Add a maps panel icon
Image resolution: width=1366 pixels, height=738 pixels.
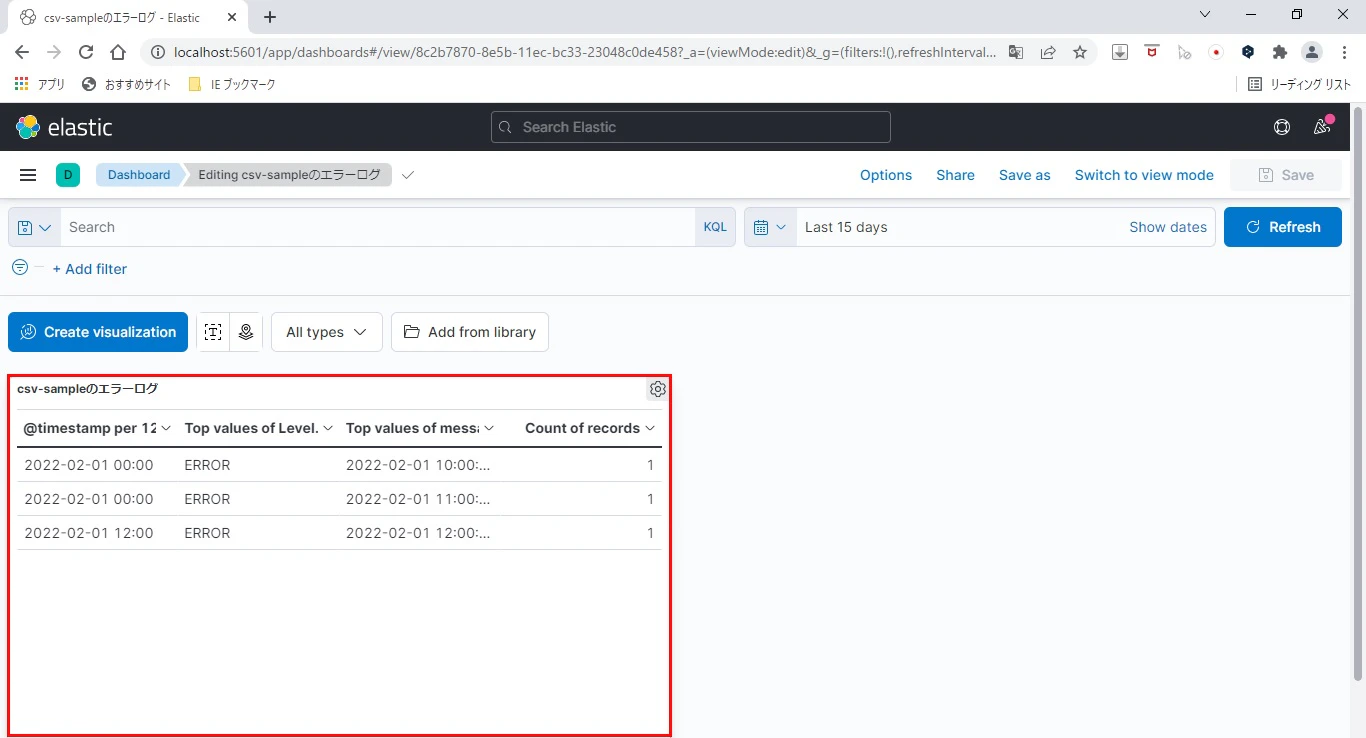(246, 332)
